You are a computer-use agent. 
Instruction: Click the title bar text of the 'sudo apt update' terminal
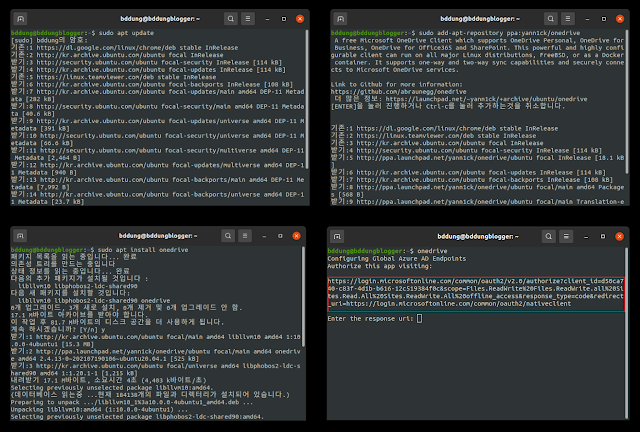click(160, 19)
